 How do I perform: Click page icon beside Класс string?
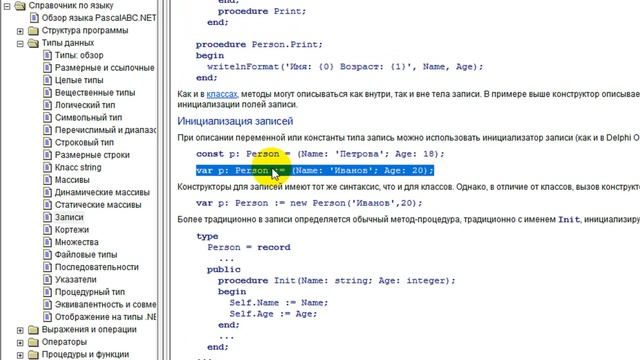48,167
